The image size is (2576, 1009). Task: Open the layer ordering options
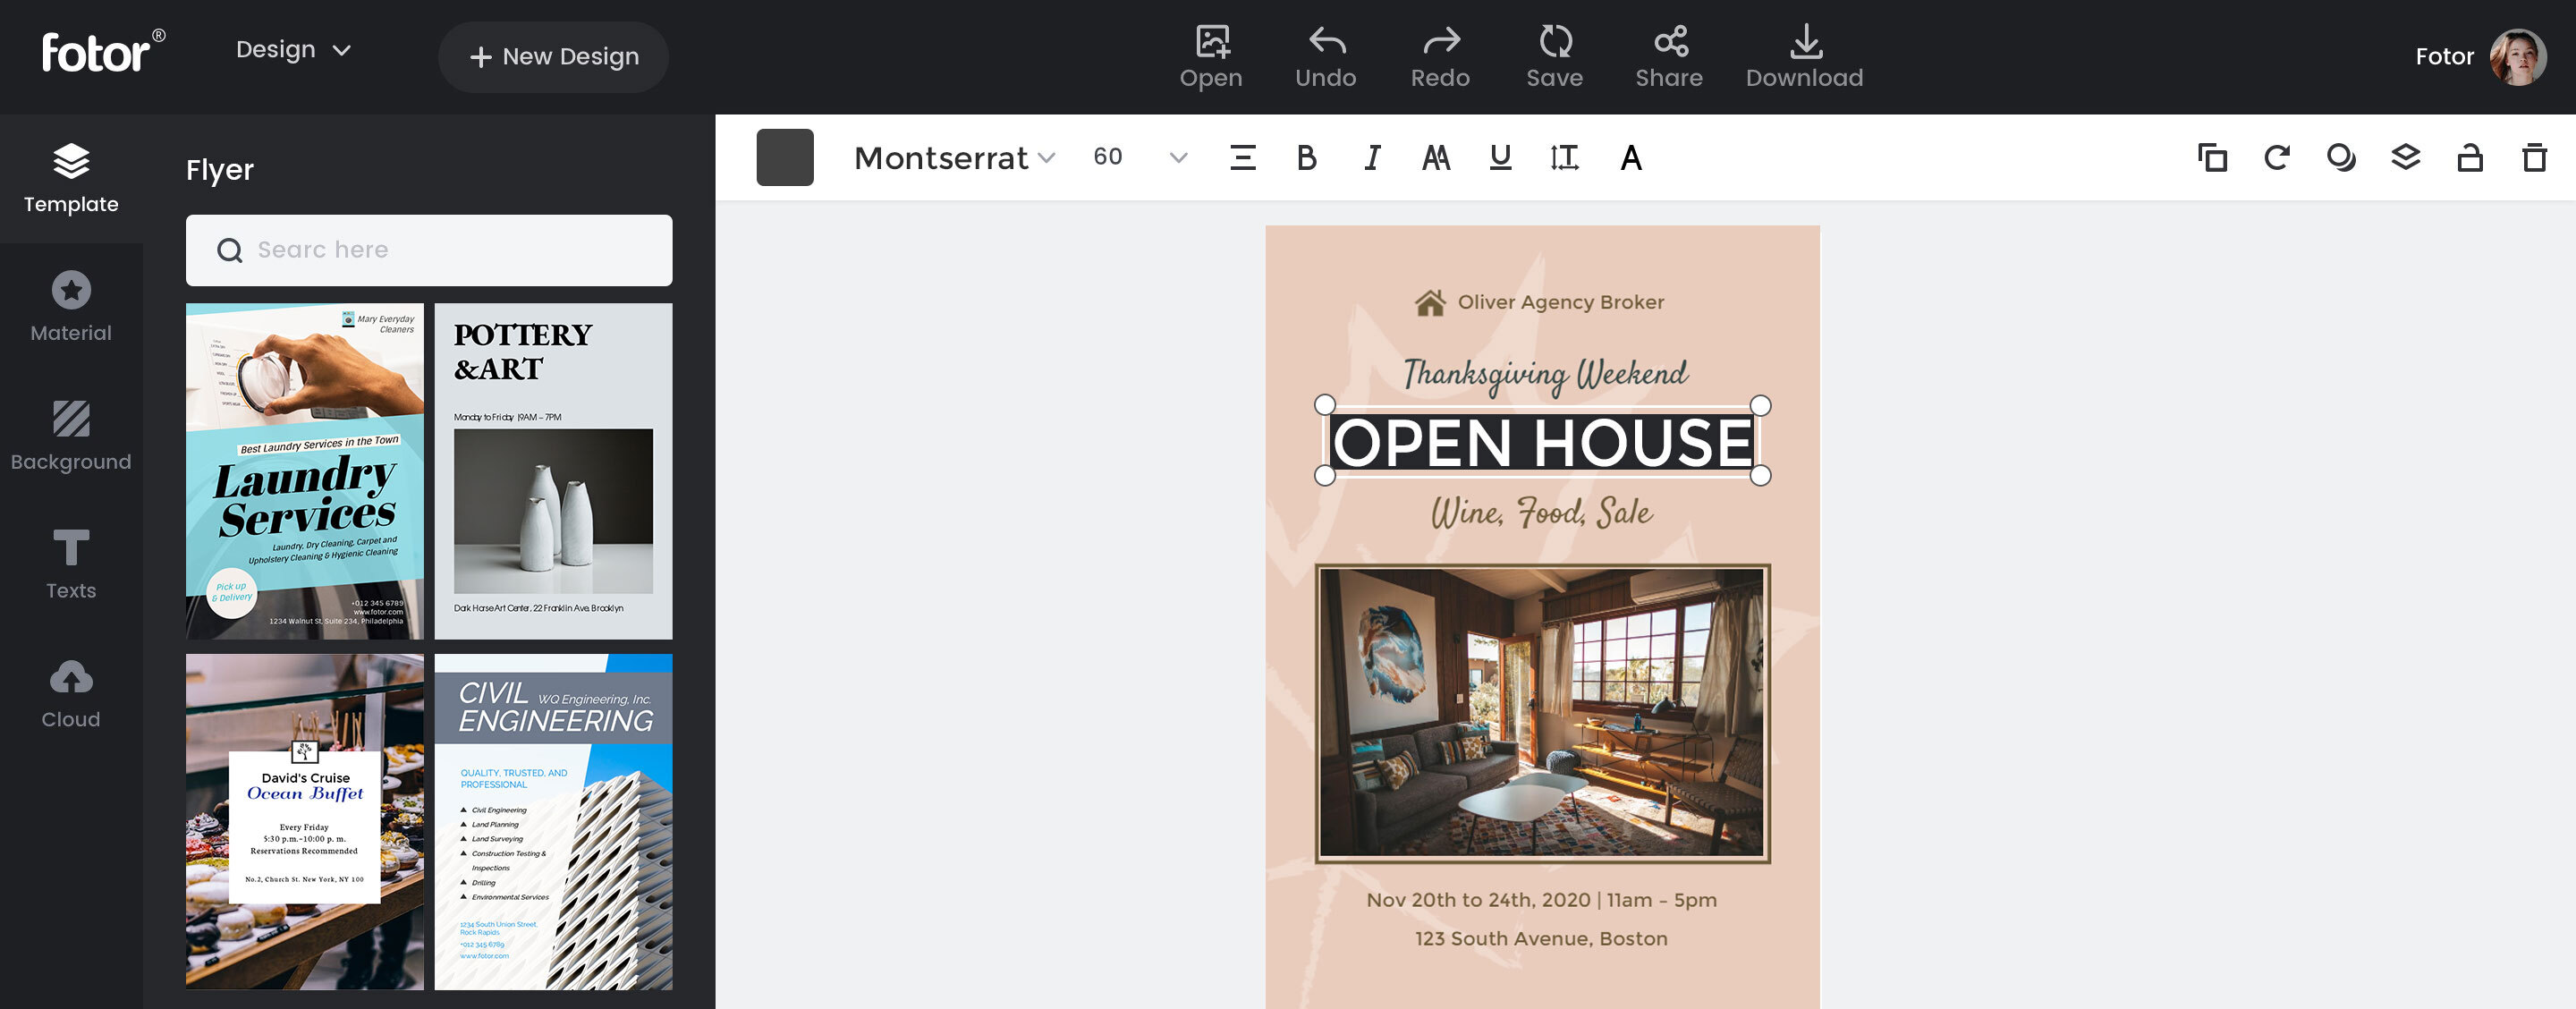(2406, 157)
